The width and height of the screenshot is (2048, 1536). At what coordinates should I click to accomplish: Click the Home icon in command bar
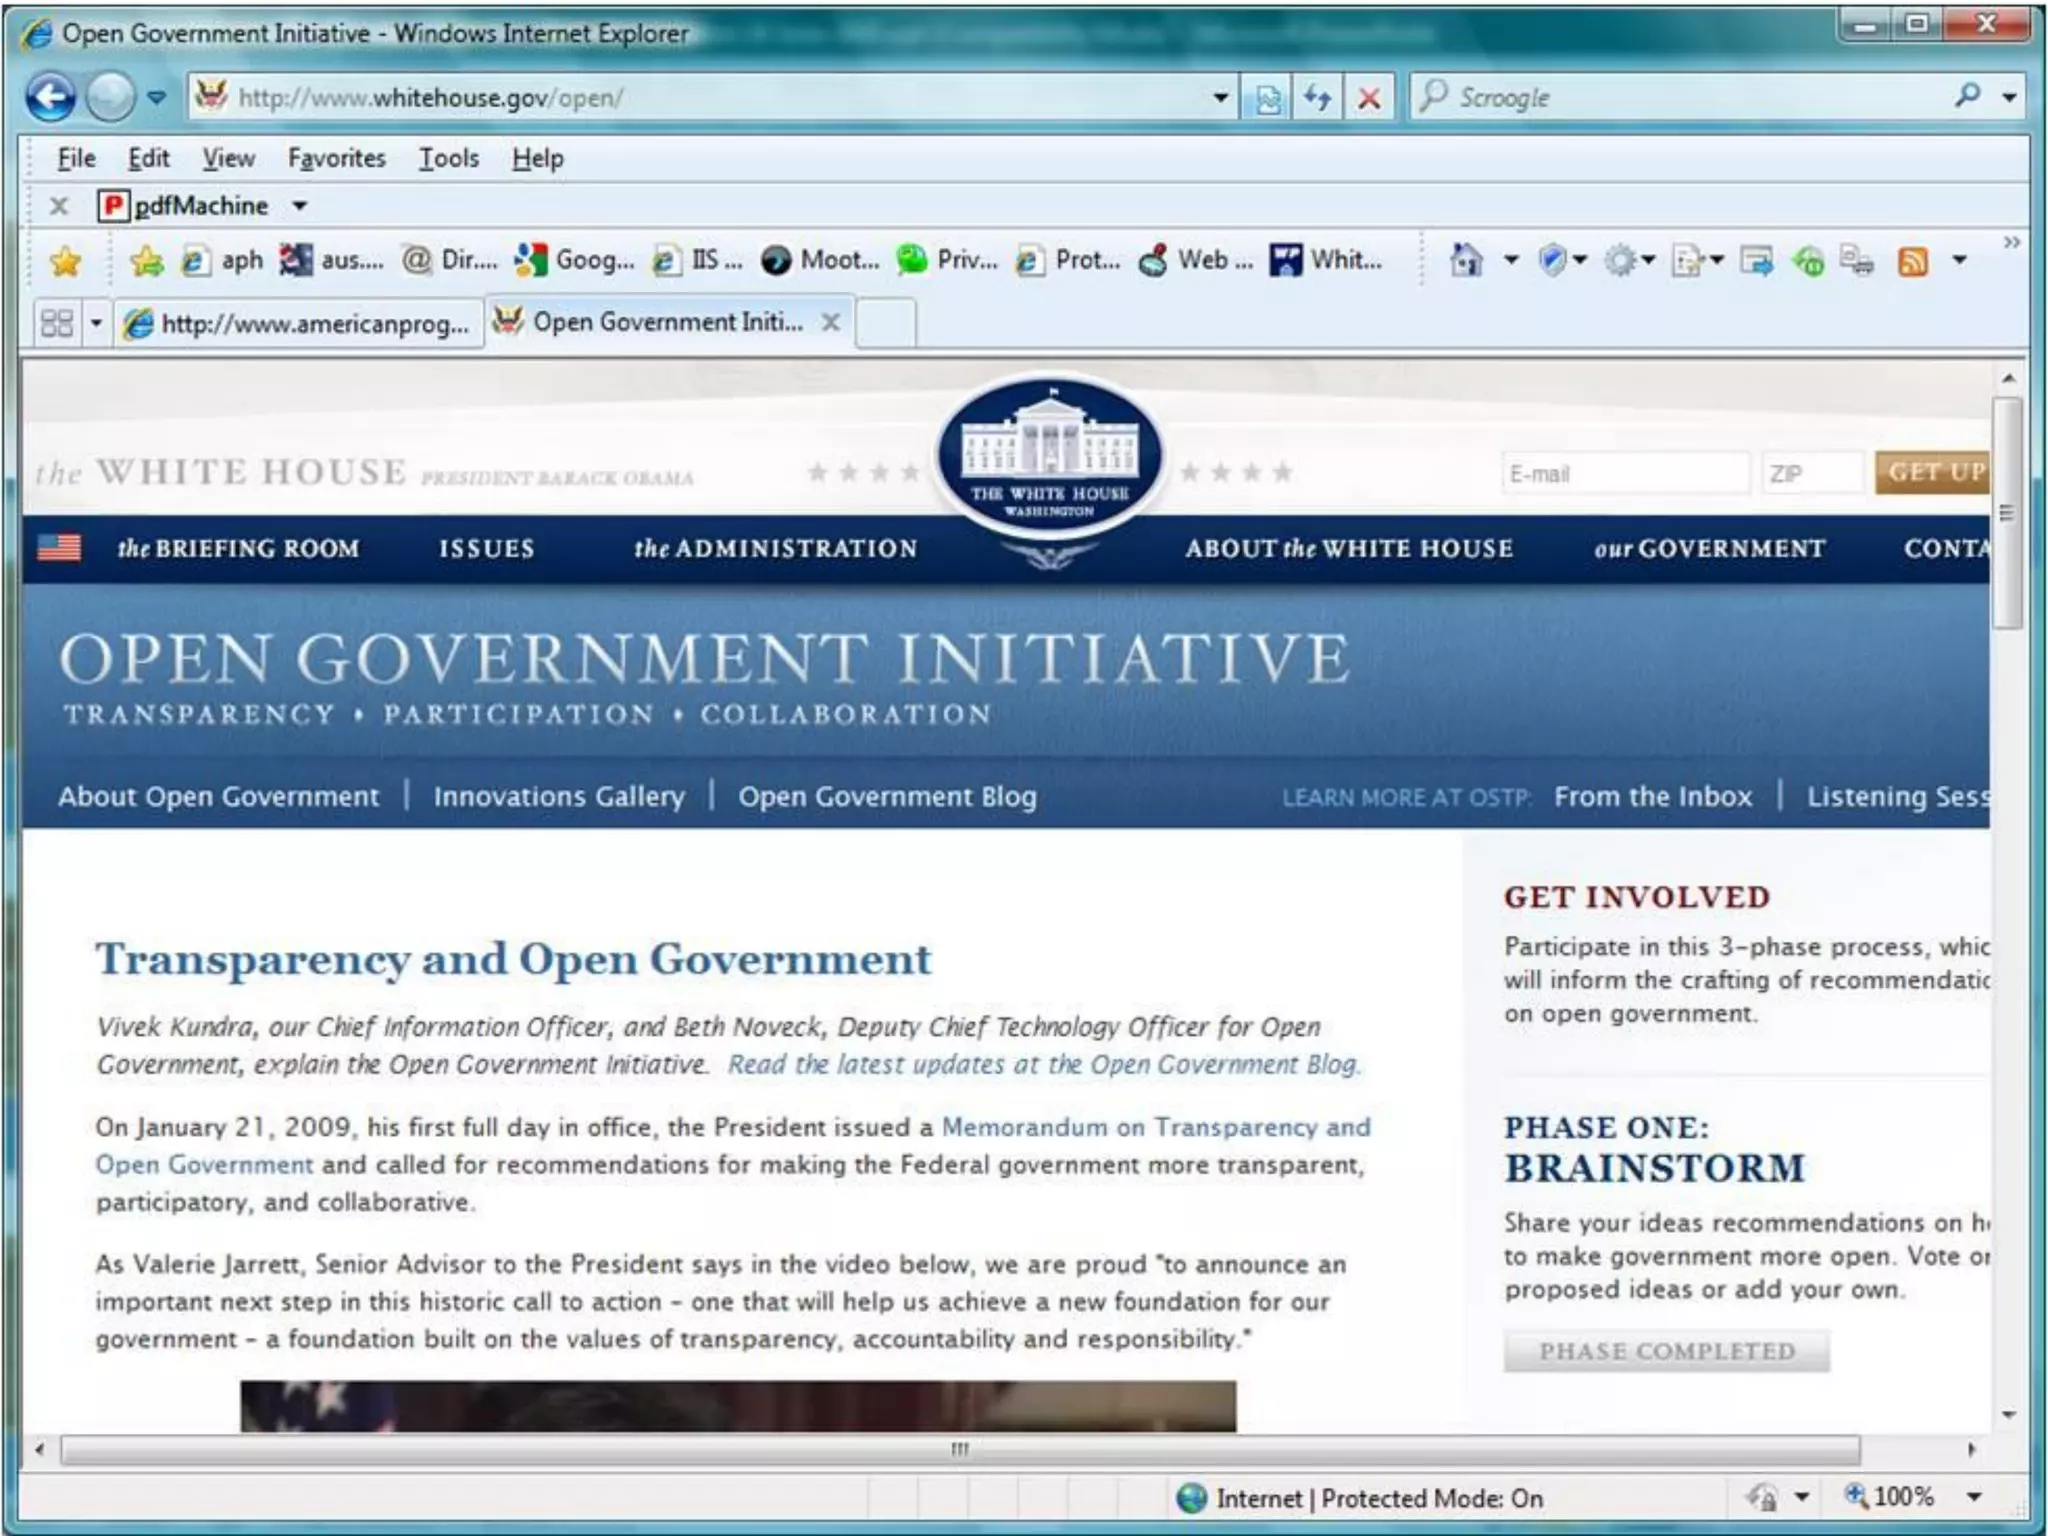pos(1466,261)
